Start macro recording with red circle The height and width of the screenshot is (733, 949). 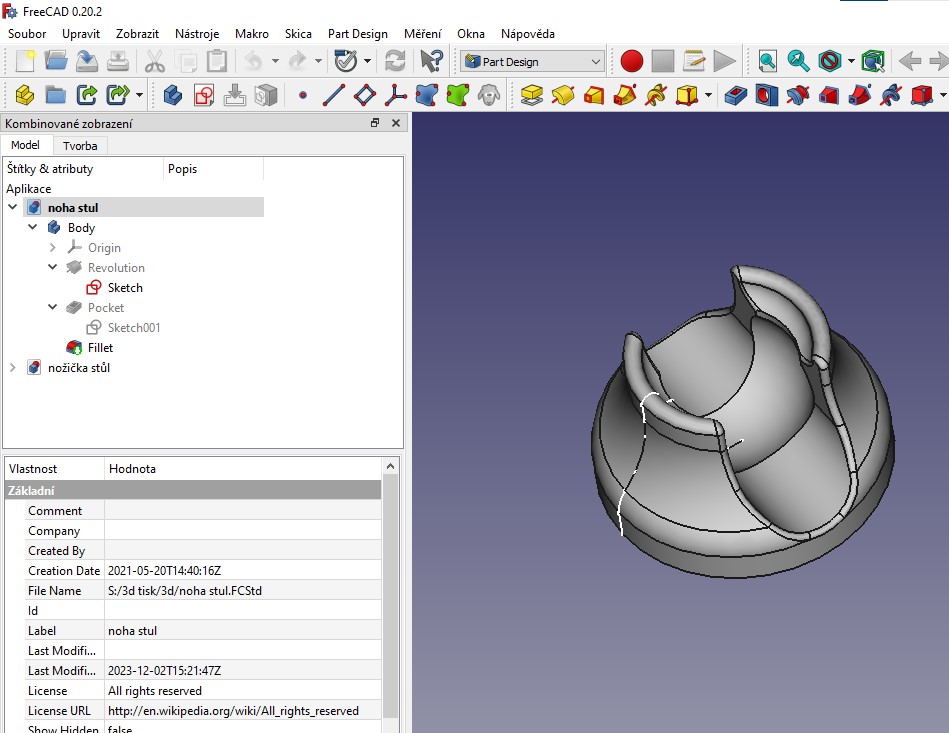coord(631,61)
